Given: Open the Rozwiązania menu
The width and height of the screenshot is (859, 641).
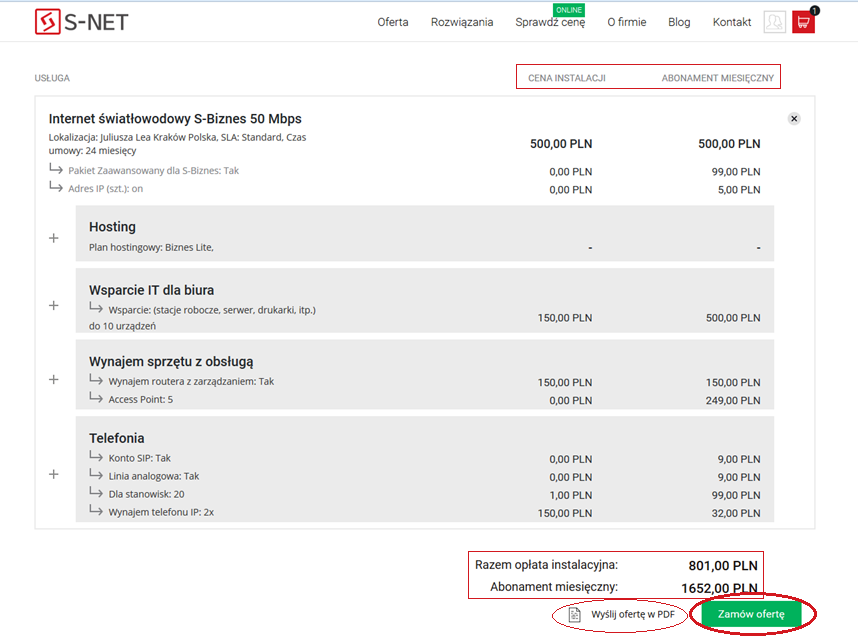Looking at the screenshot, I should pos(462,22).
